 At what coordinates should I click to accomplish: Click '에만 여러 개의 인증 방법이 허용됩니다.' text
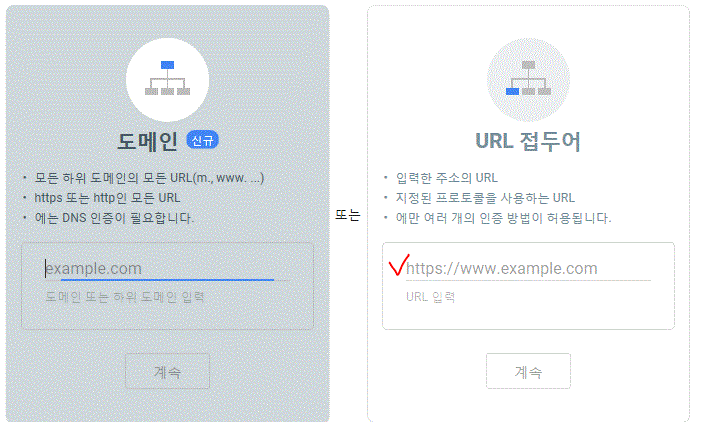pos(503,218)
